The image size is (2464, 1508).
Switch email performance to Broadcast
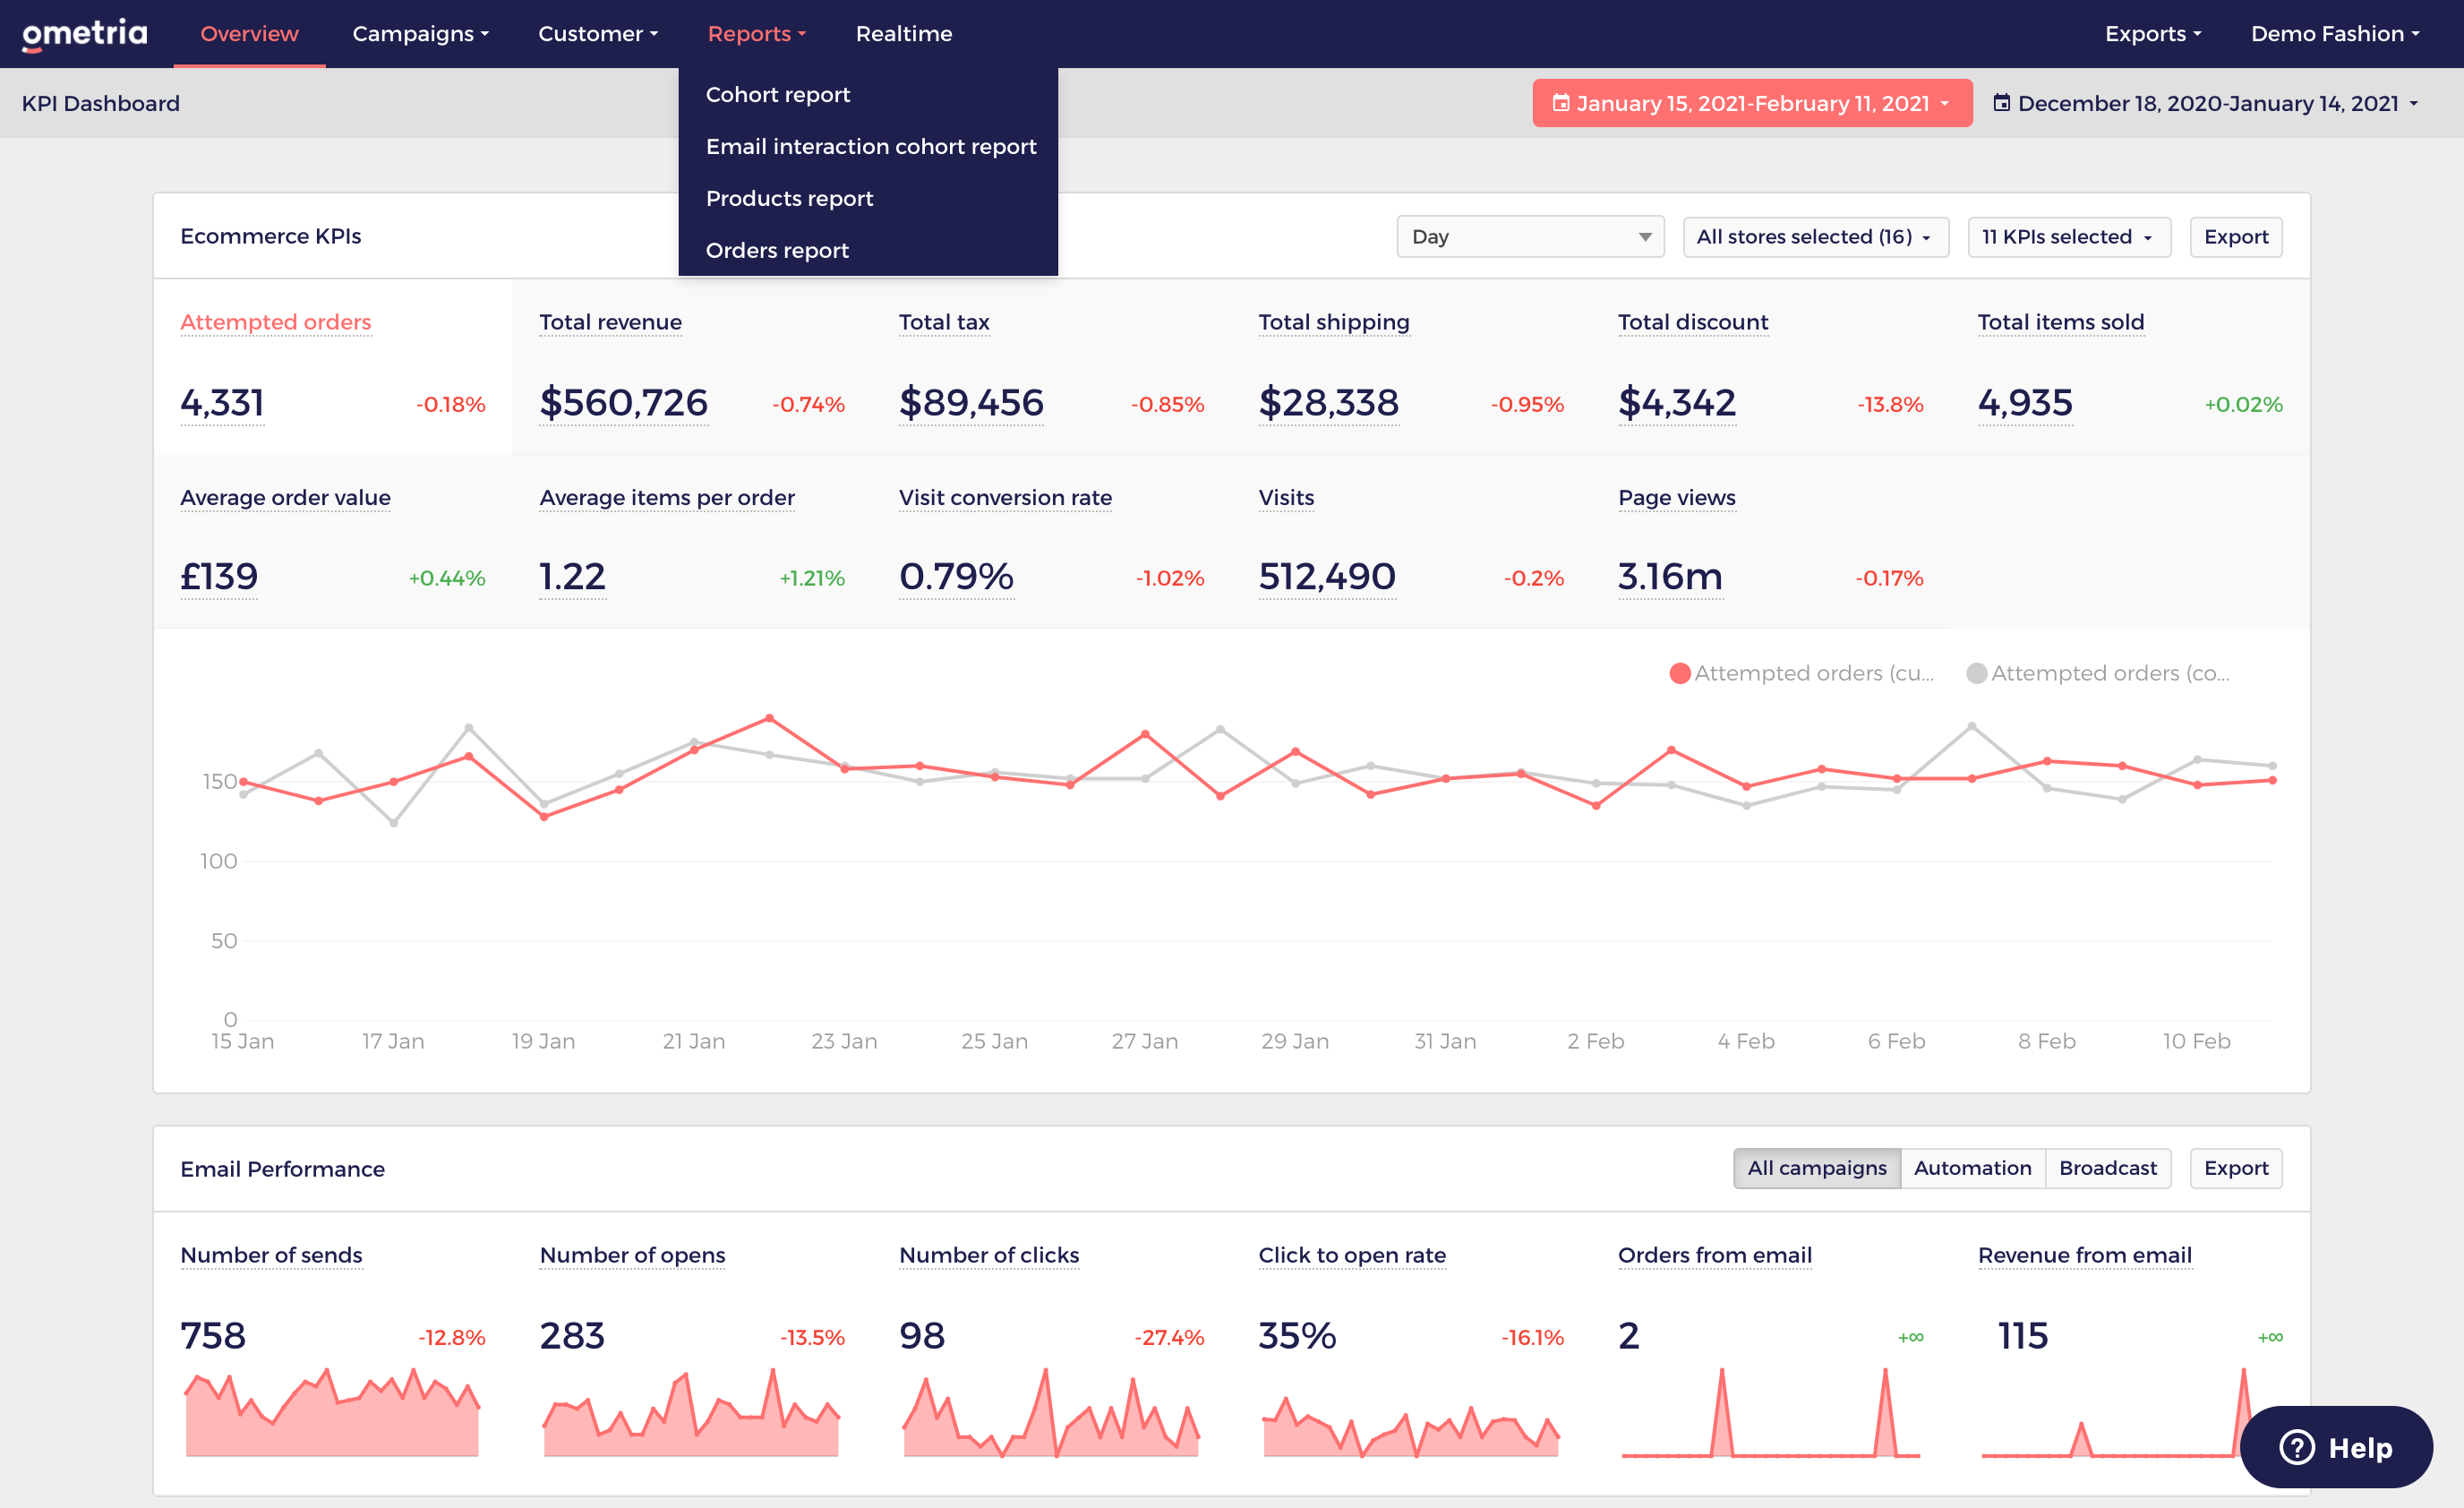coord(2107,1168)
